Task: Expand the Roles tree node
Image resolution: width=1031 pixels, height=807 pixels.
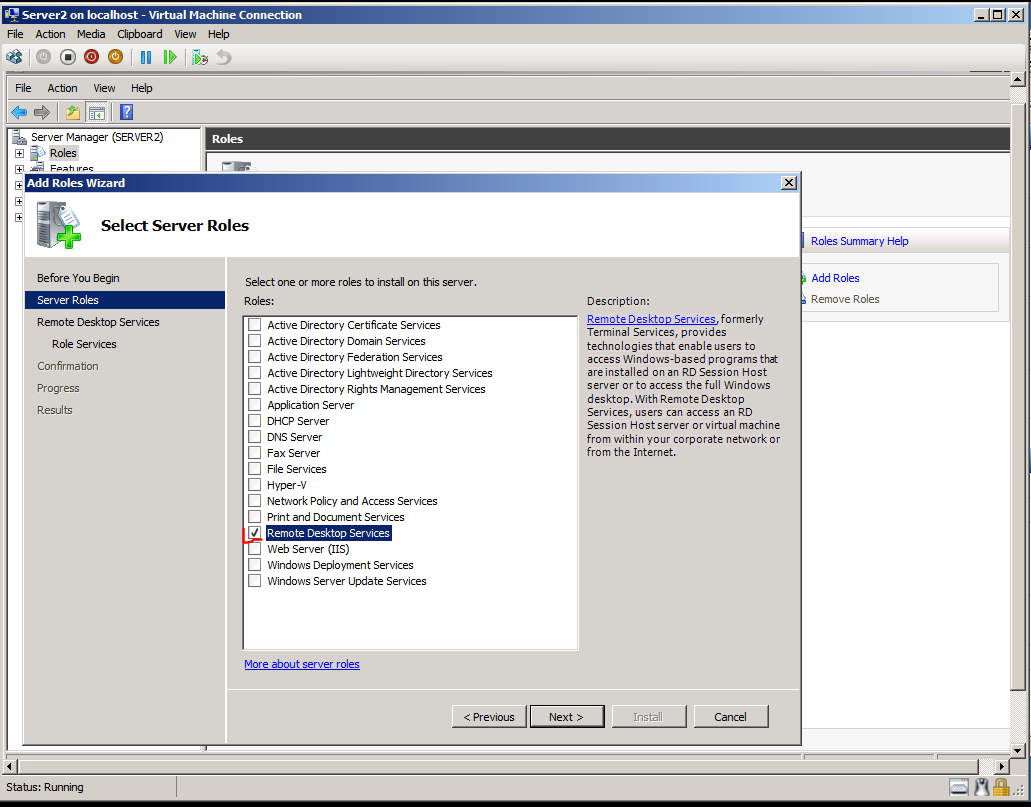Action: [19, 153]
